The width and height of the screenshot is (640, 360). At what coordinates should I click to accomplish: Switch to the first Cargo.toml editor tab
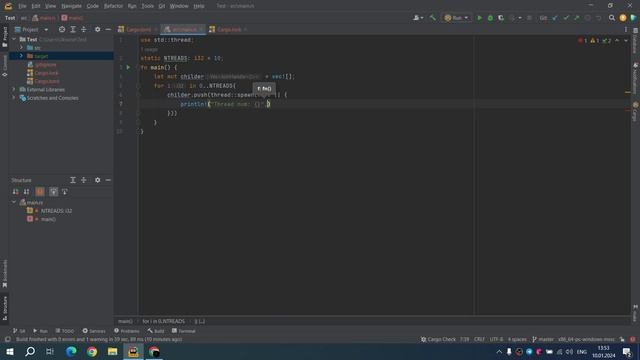[x=137, y=29]
